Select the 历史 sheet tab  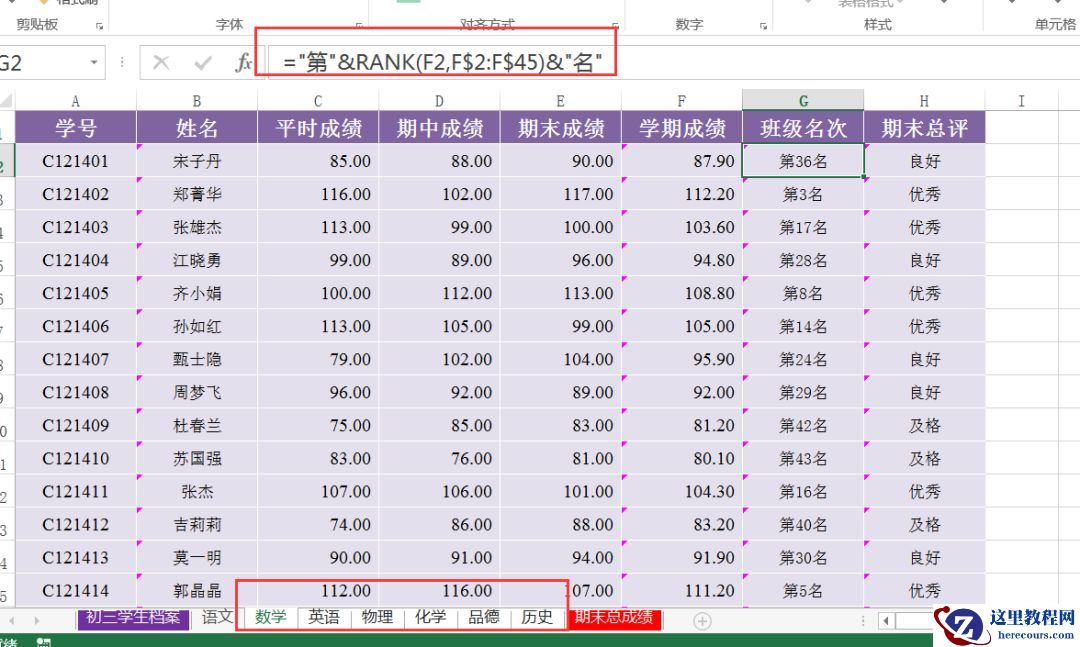click(x=537, y=617)
